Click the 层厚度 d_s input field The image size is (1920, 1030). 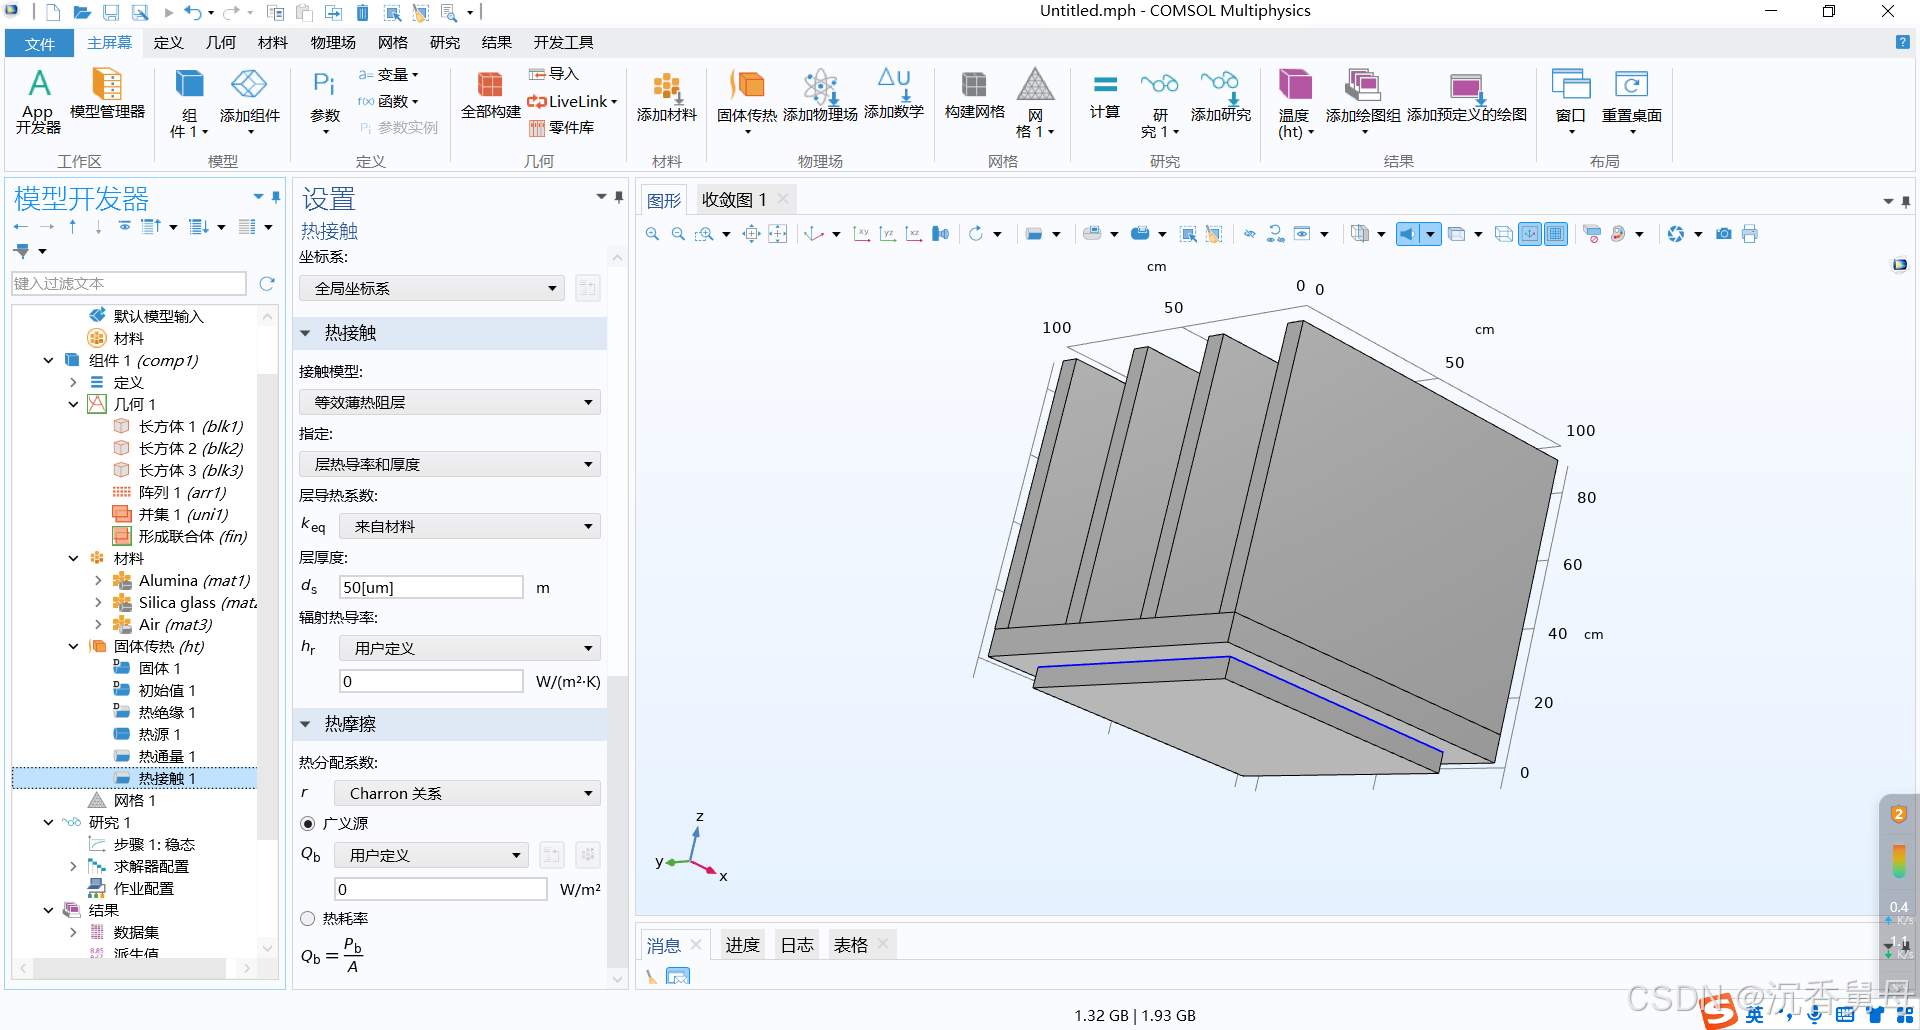click(x=431, y=587)
